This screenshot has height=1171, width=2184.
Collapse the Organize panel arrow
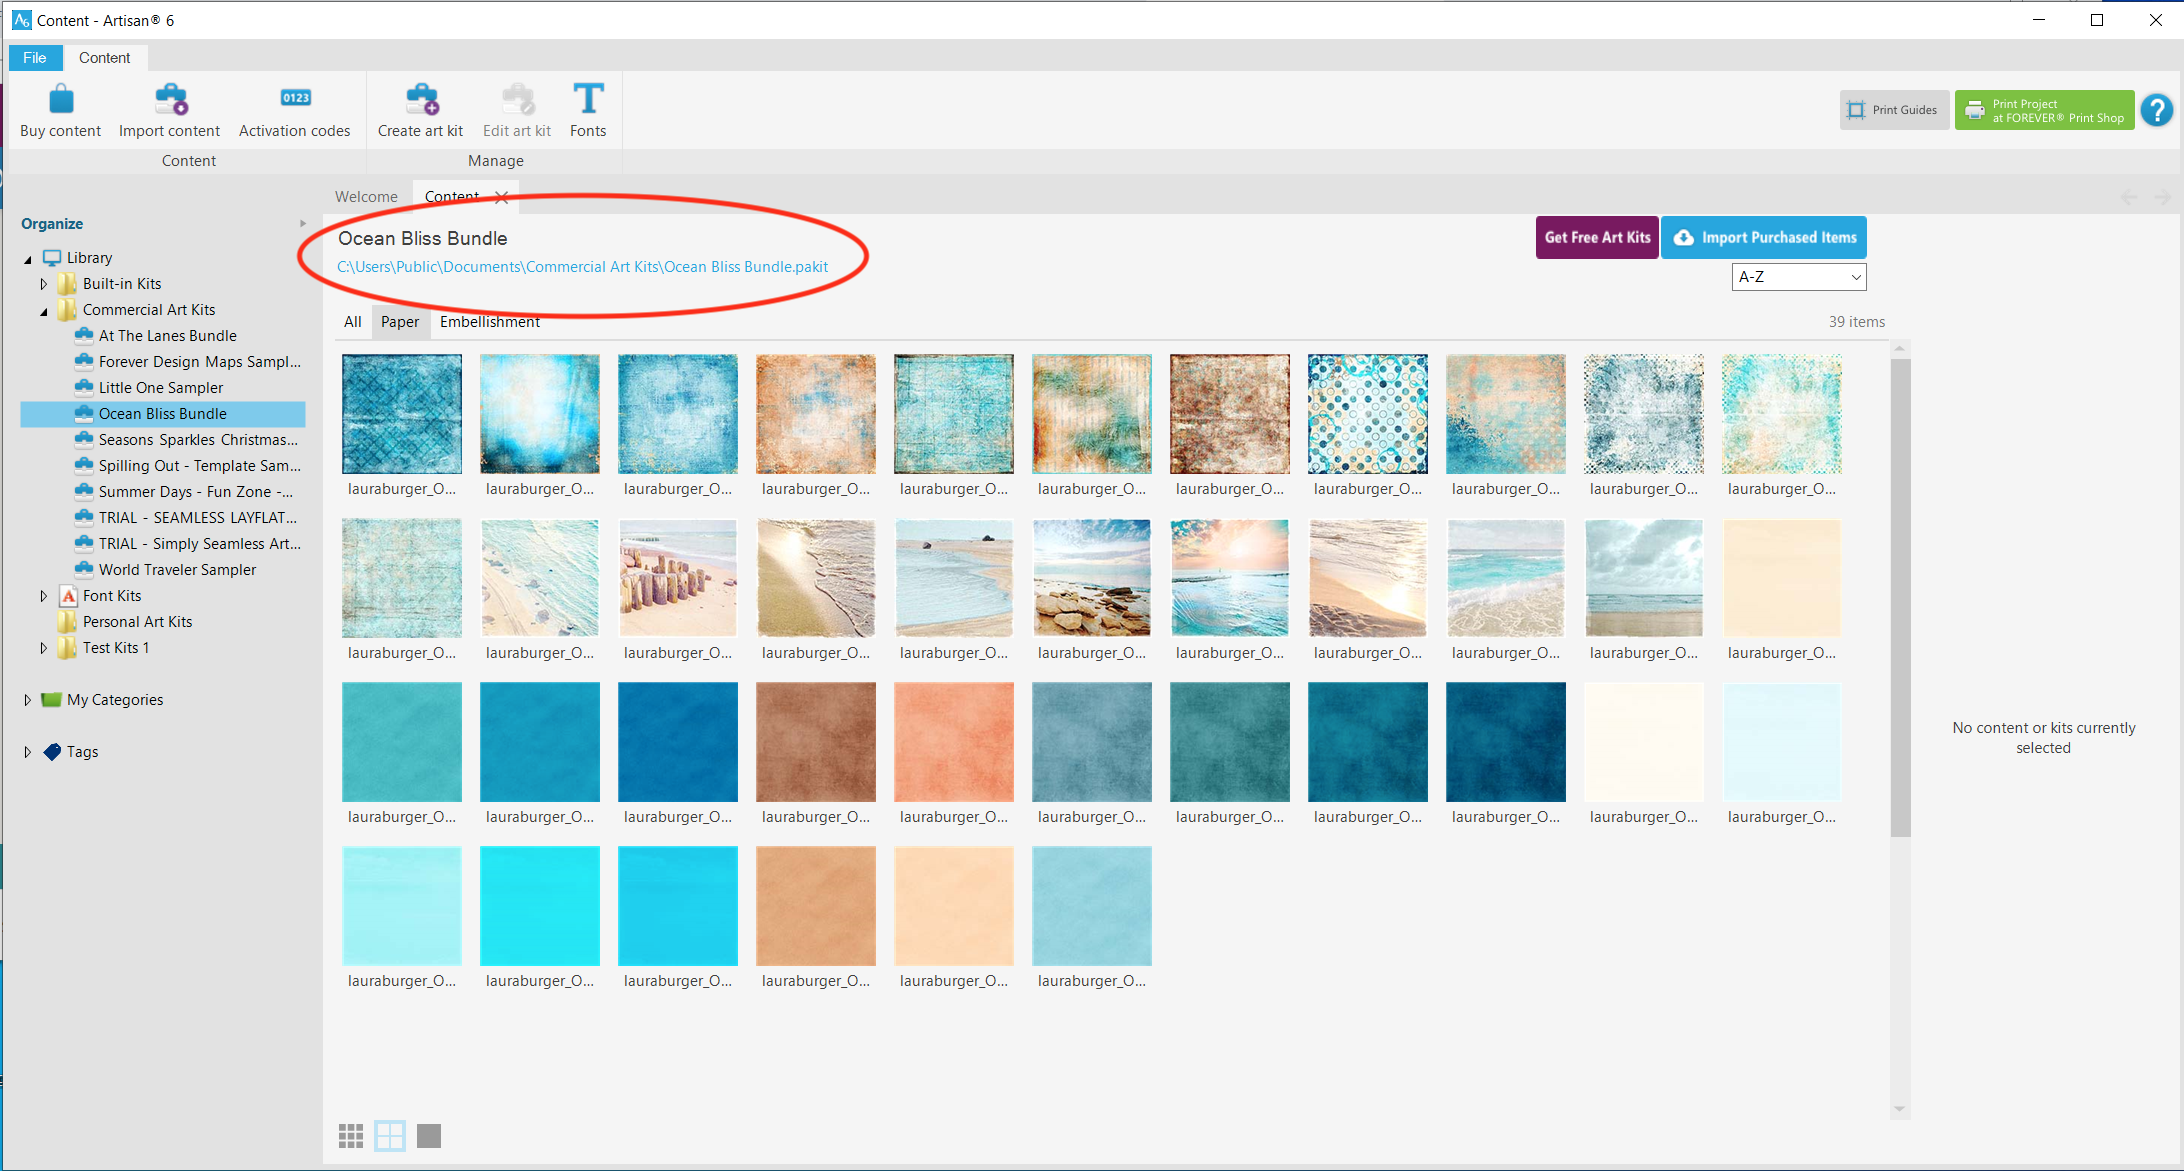coord(303,224)
